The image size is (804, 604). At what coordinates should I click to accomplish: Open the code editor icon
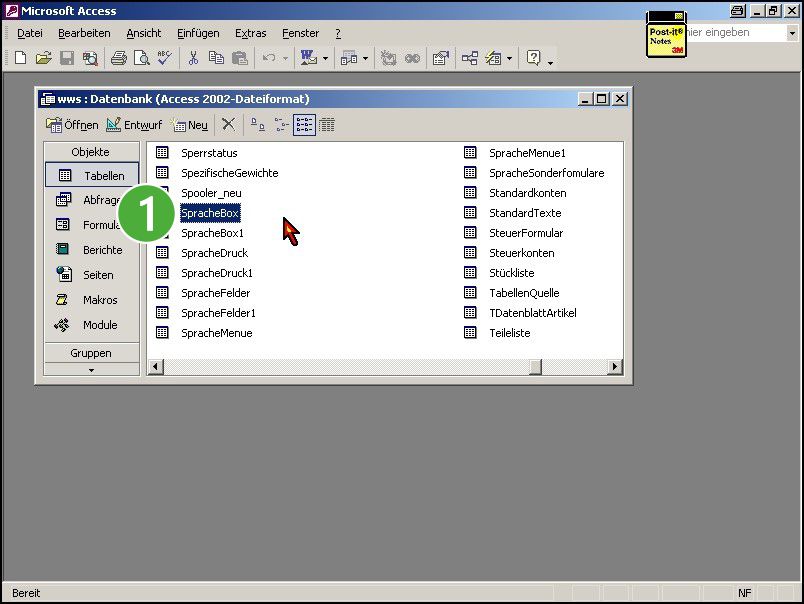pos(389,58)
